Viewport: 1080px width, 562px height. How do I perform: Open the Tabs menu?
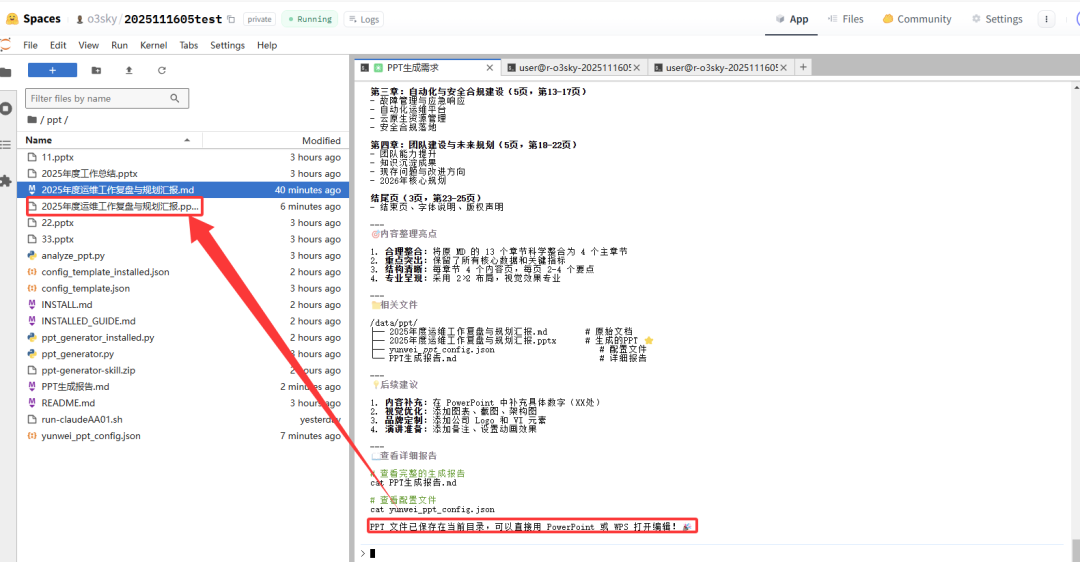189,45
